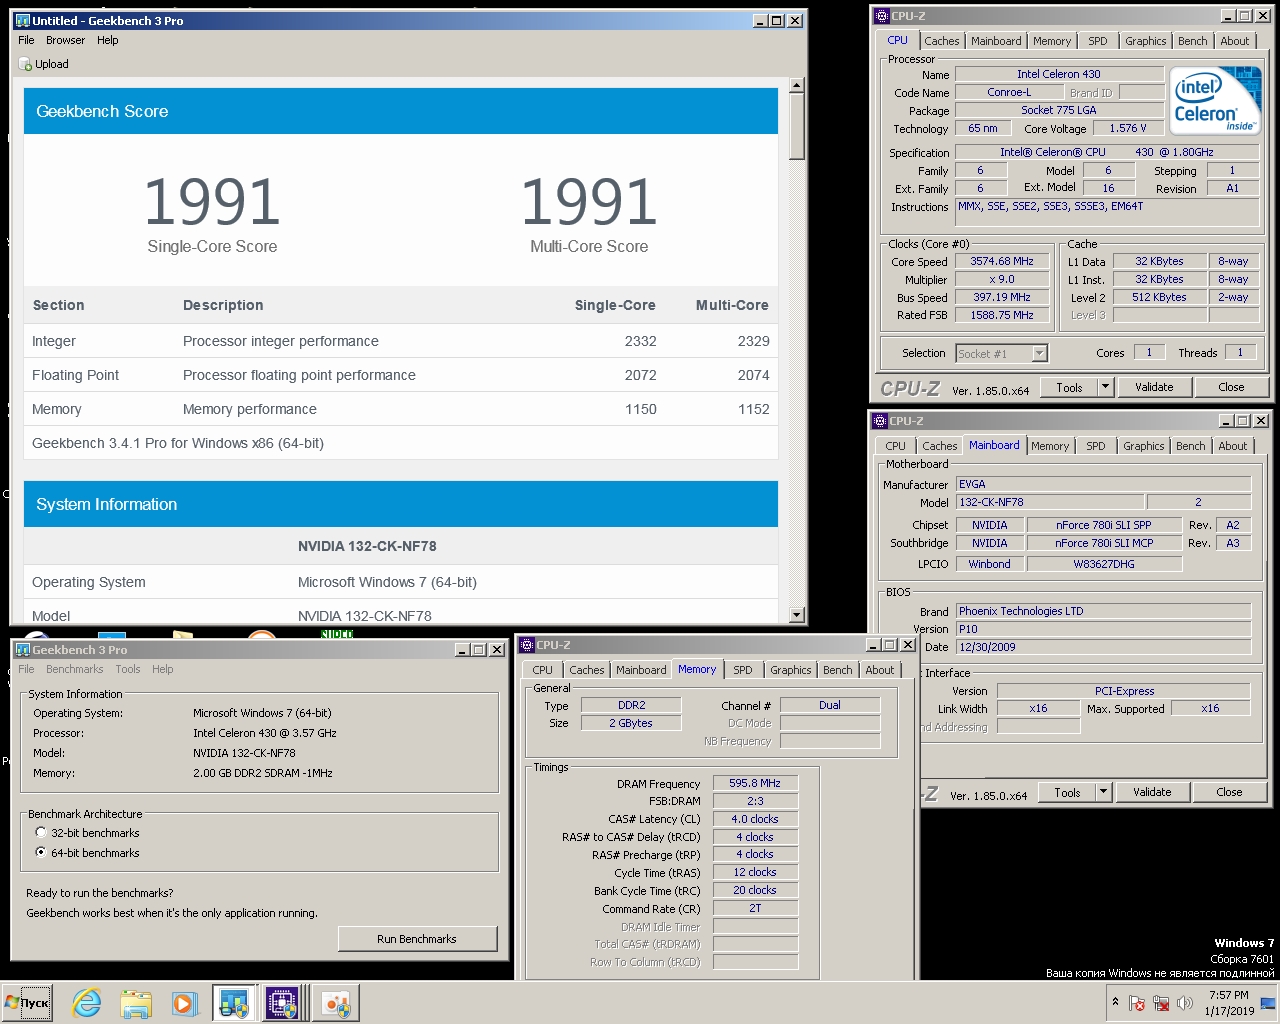
Task: Open Bench tab in Memory CPU-Z window
Action: click(x=837, y=670)
